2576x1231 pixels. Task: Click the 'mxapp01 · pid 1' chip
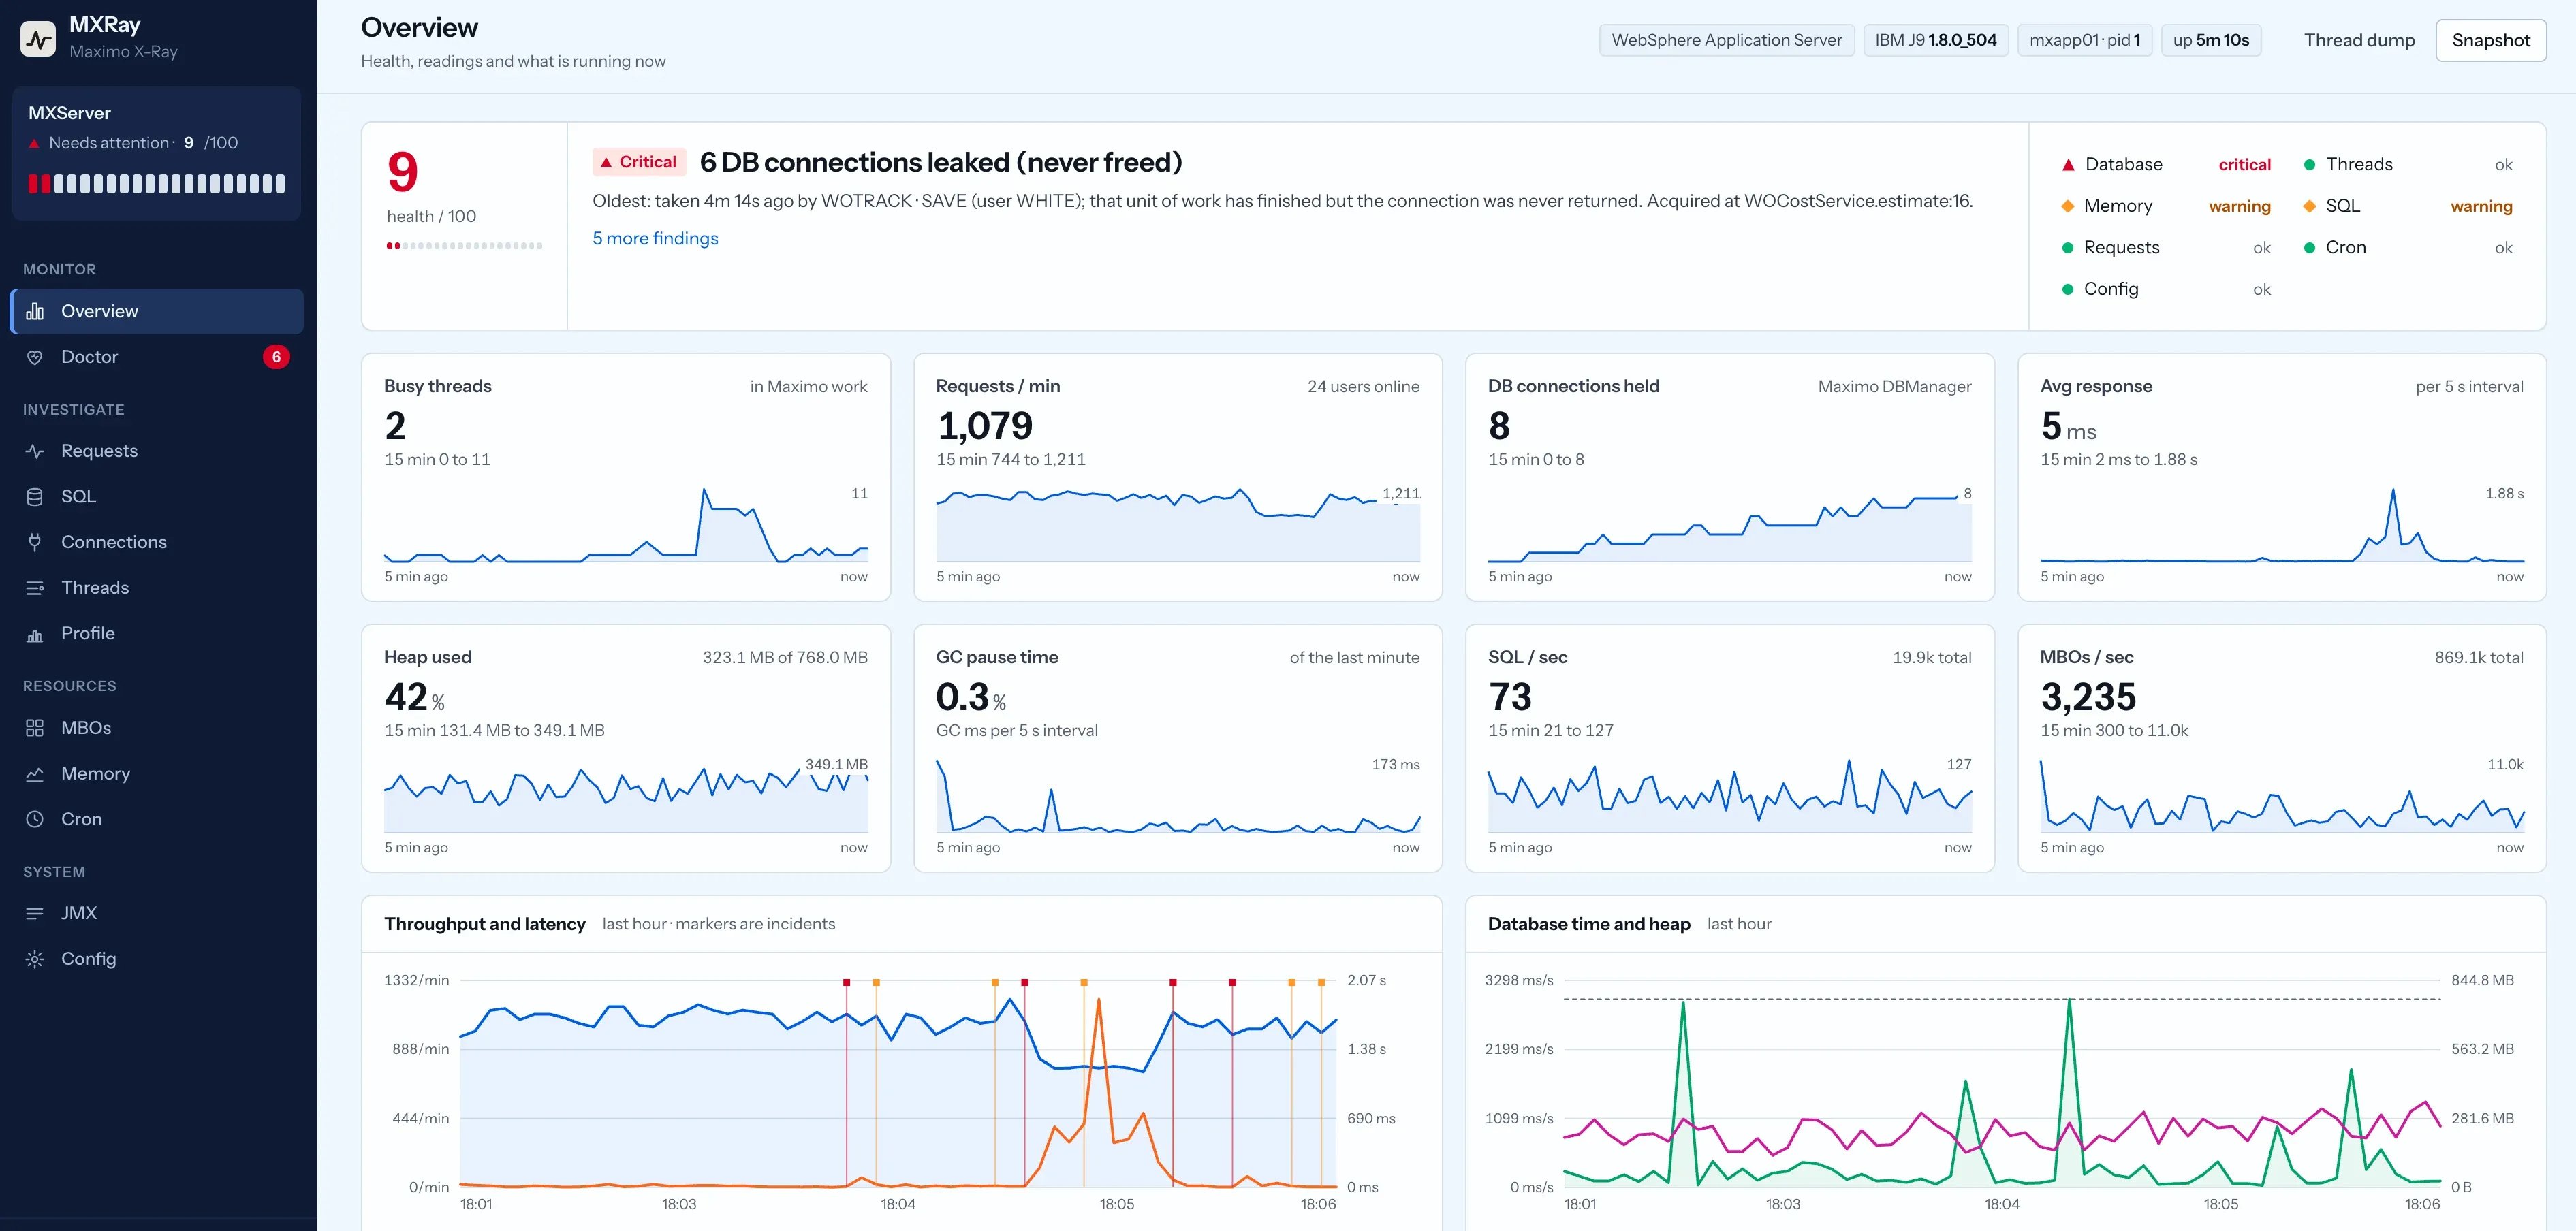click(2084, 40)
